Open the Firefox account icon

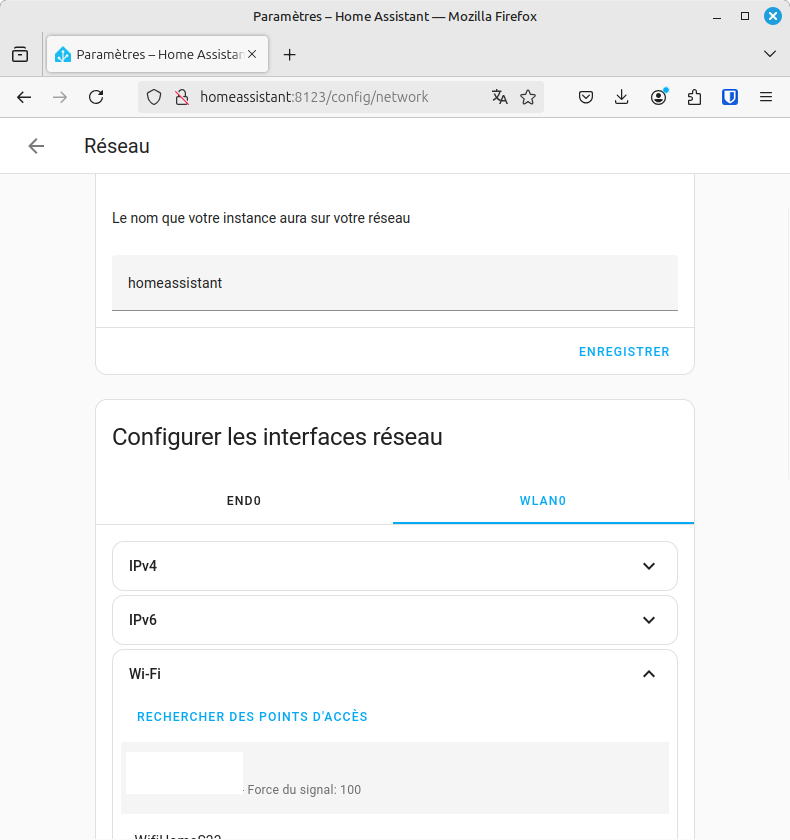point(658,97)
